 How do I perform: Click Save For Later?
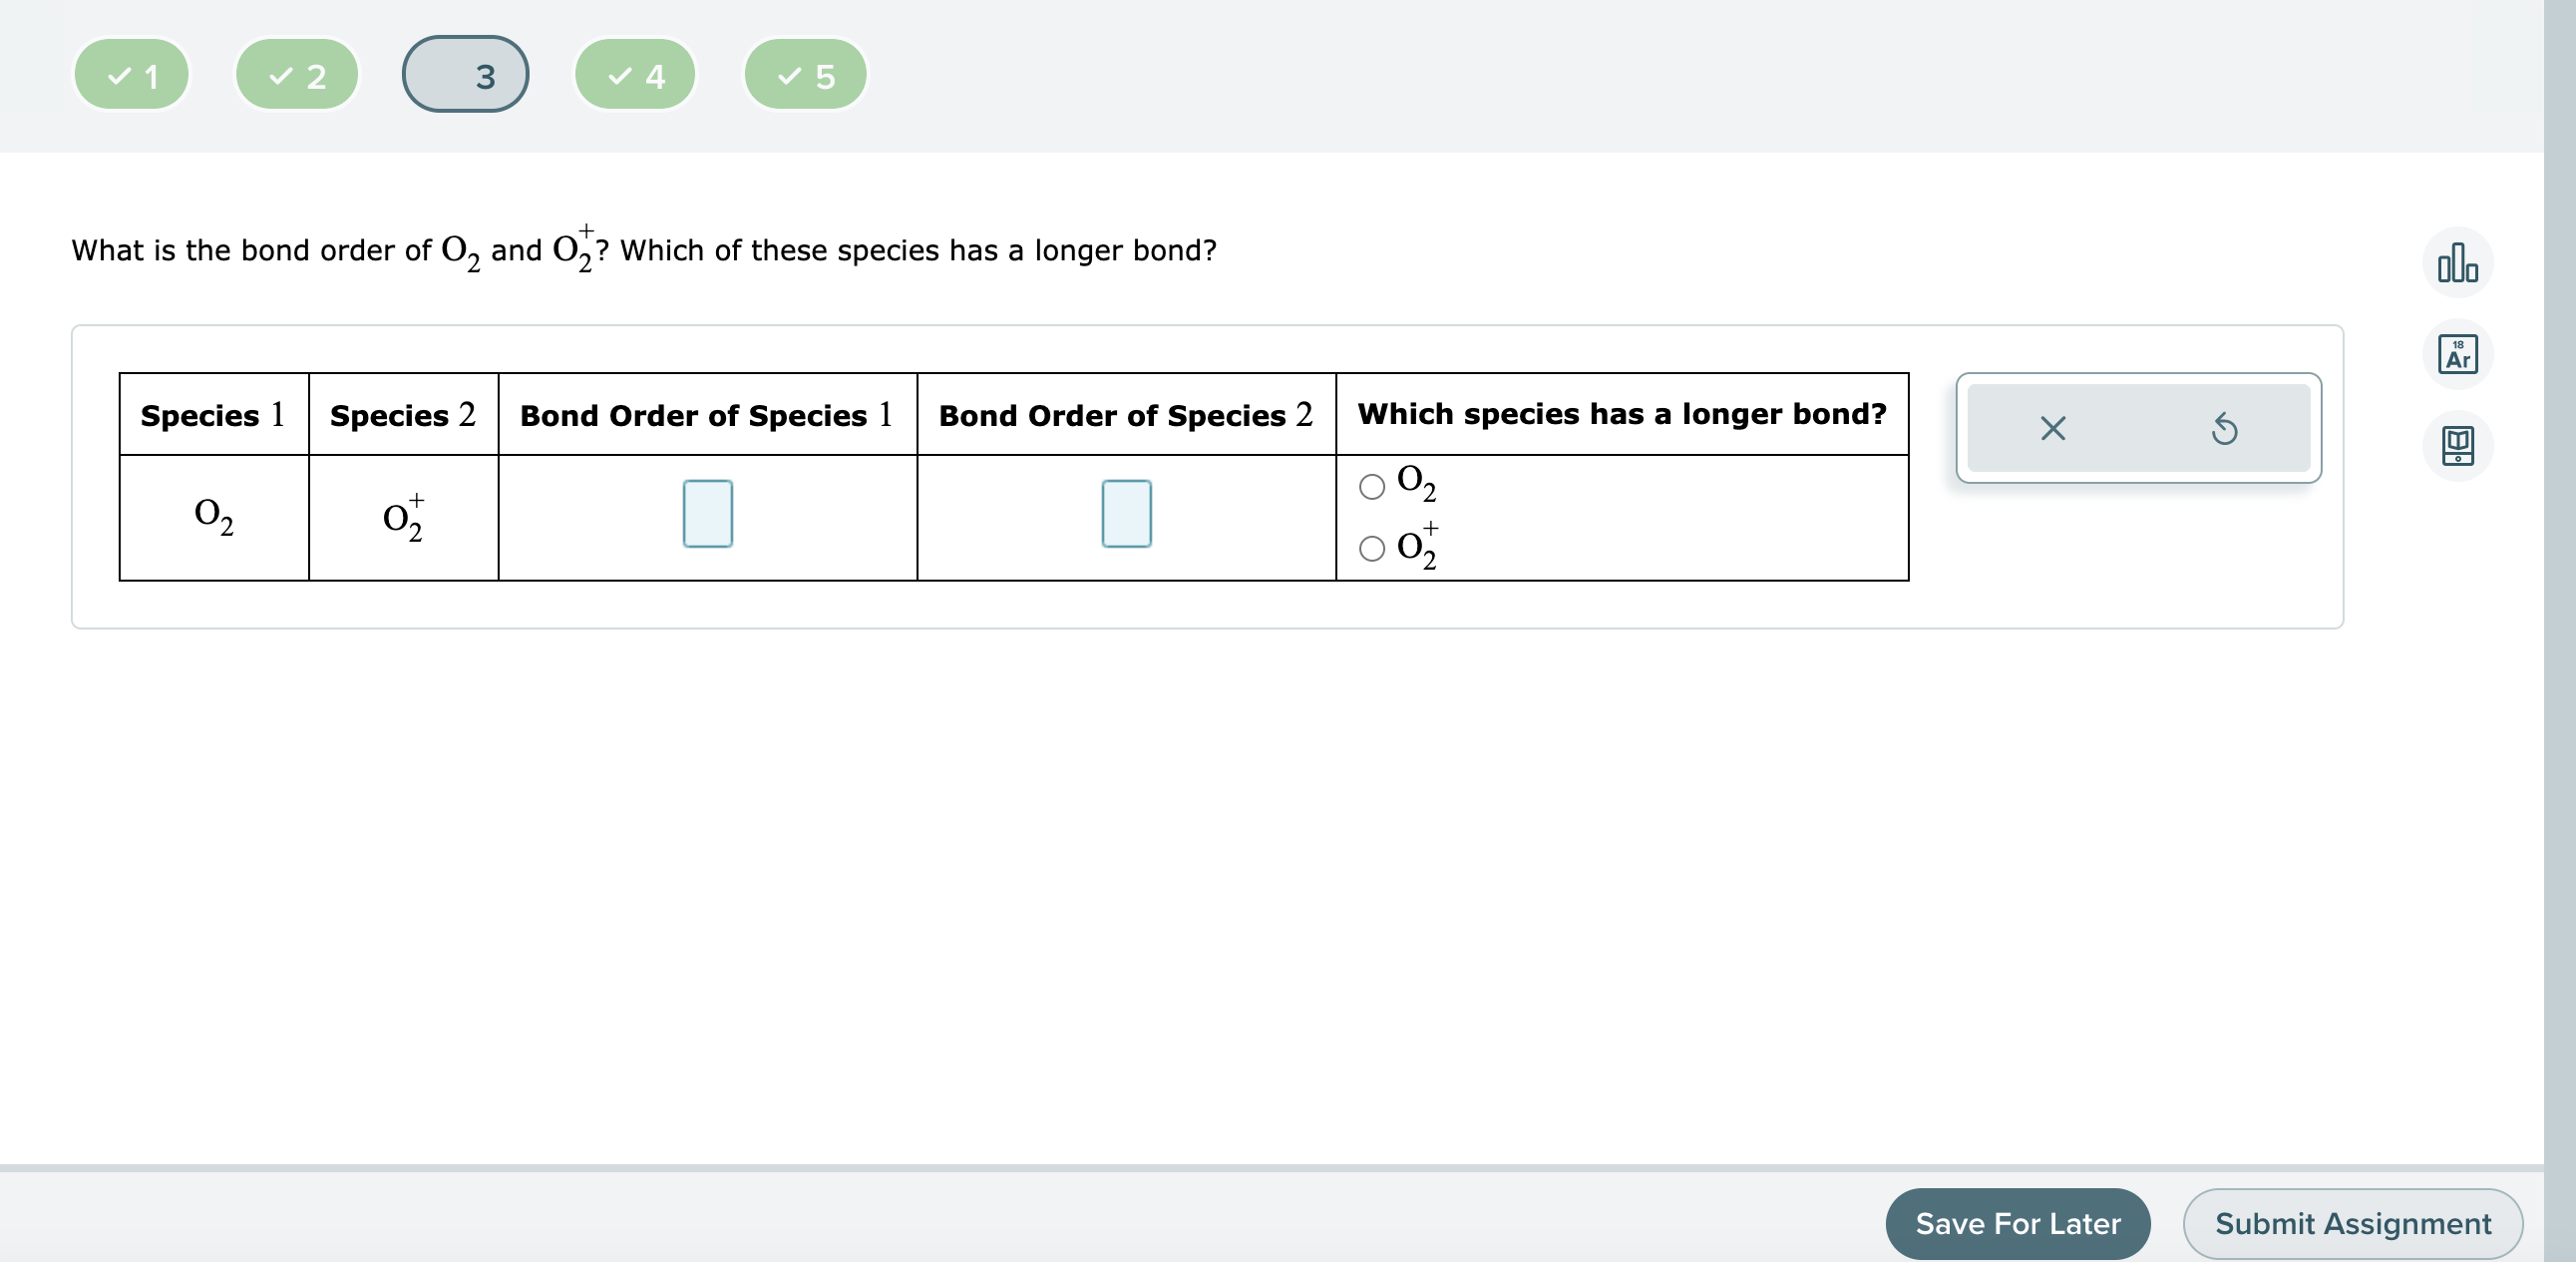tap(2017, 1224)
